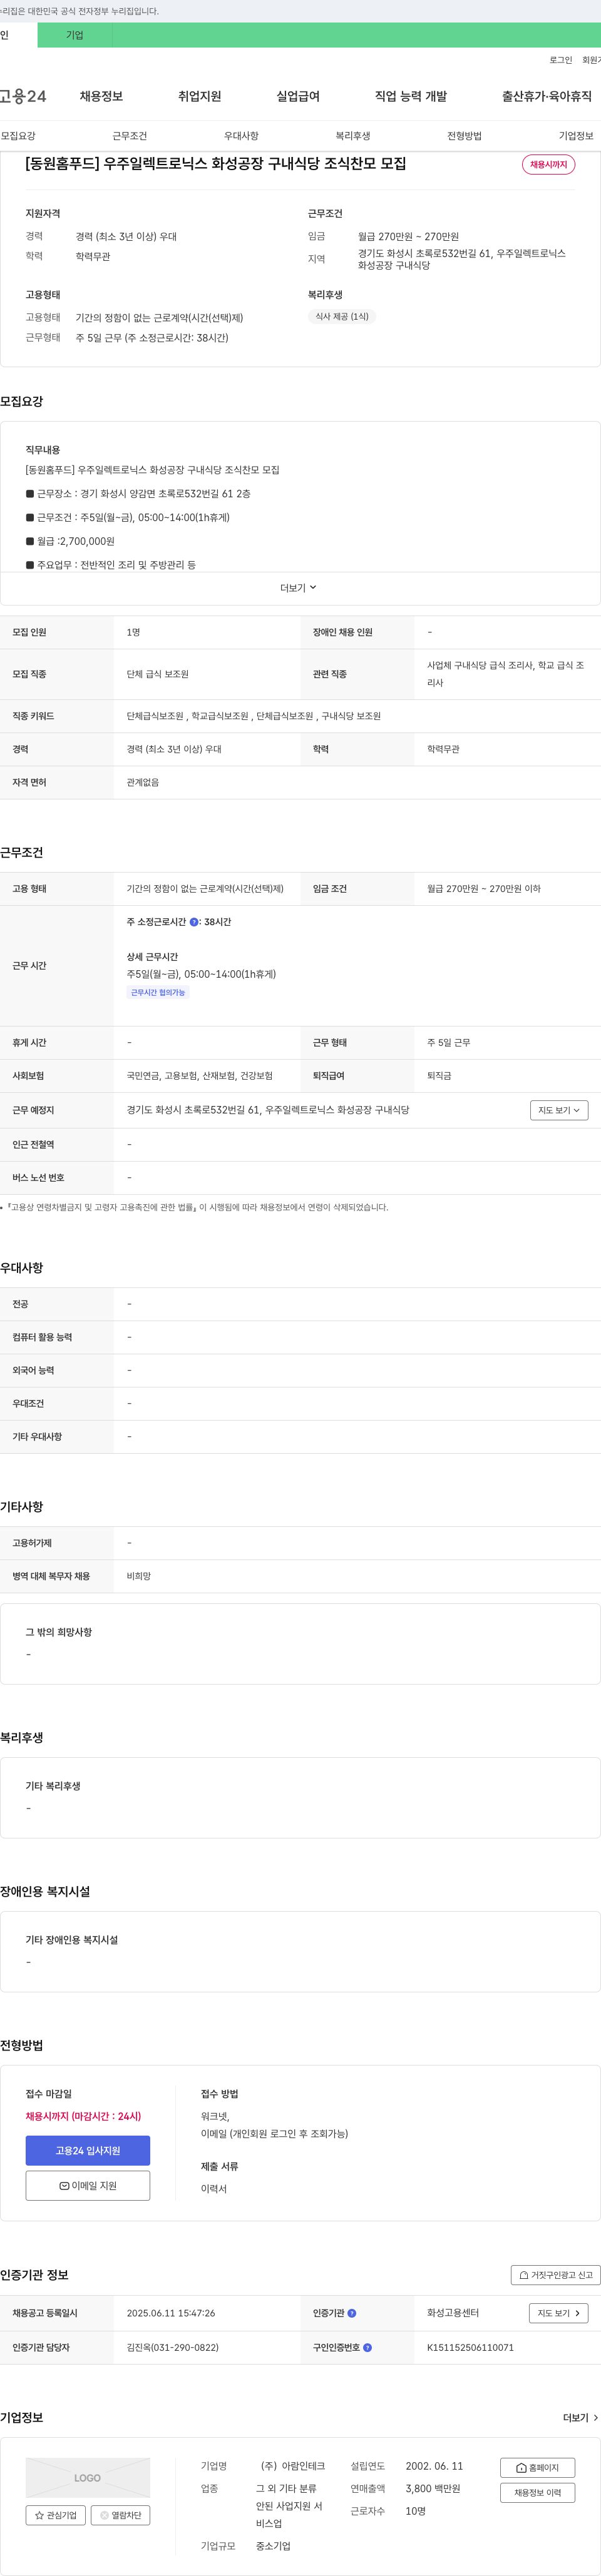
Task: Click 식사 제공 (1식) benefit tag
Action: [342, 317]
